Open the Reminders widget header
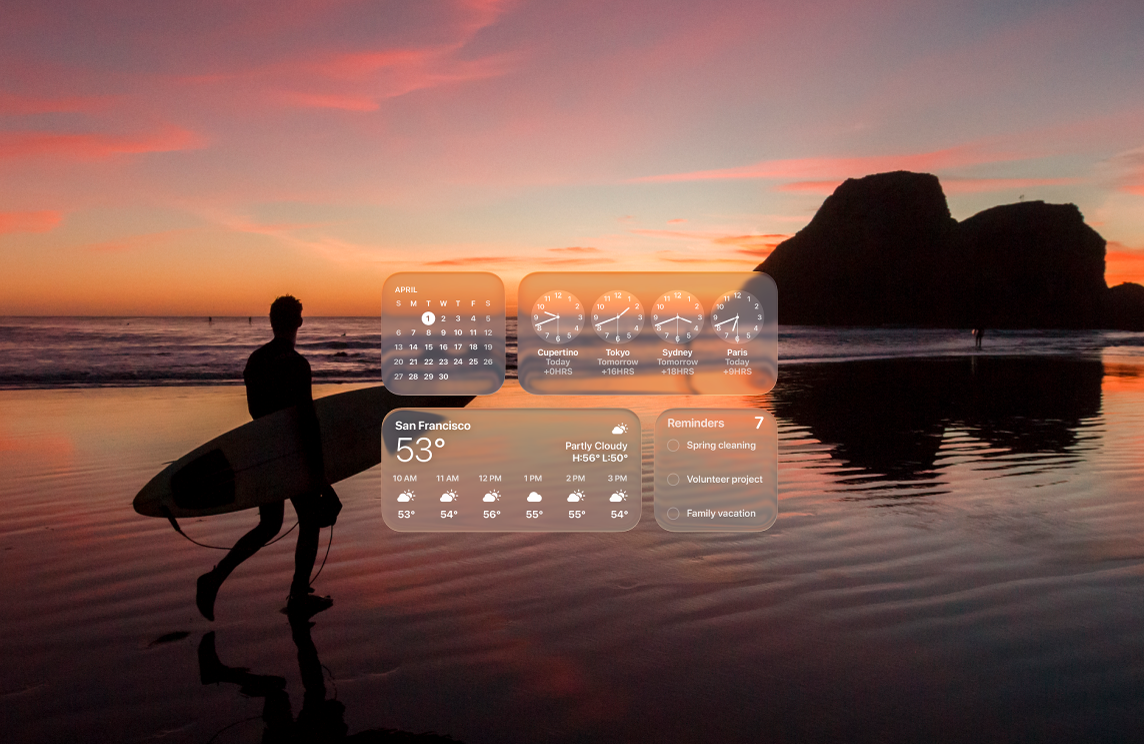Image resolution: width=1144 pixels, height=746 pixels. [x=696, y=422]
